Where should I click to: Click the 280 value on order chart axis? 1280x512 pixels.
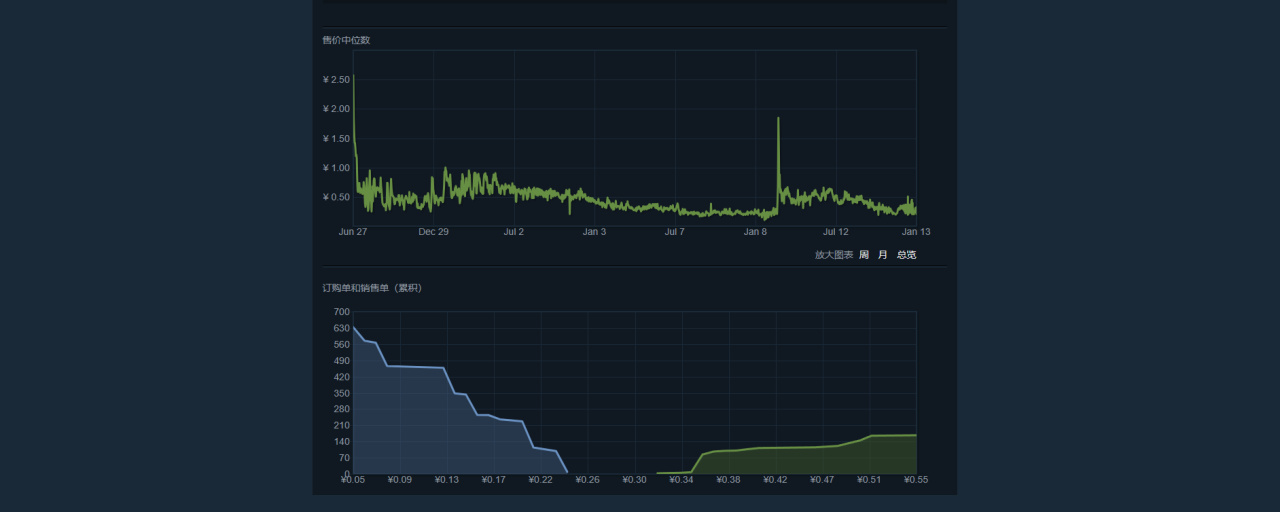coord(341,409)
